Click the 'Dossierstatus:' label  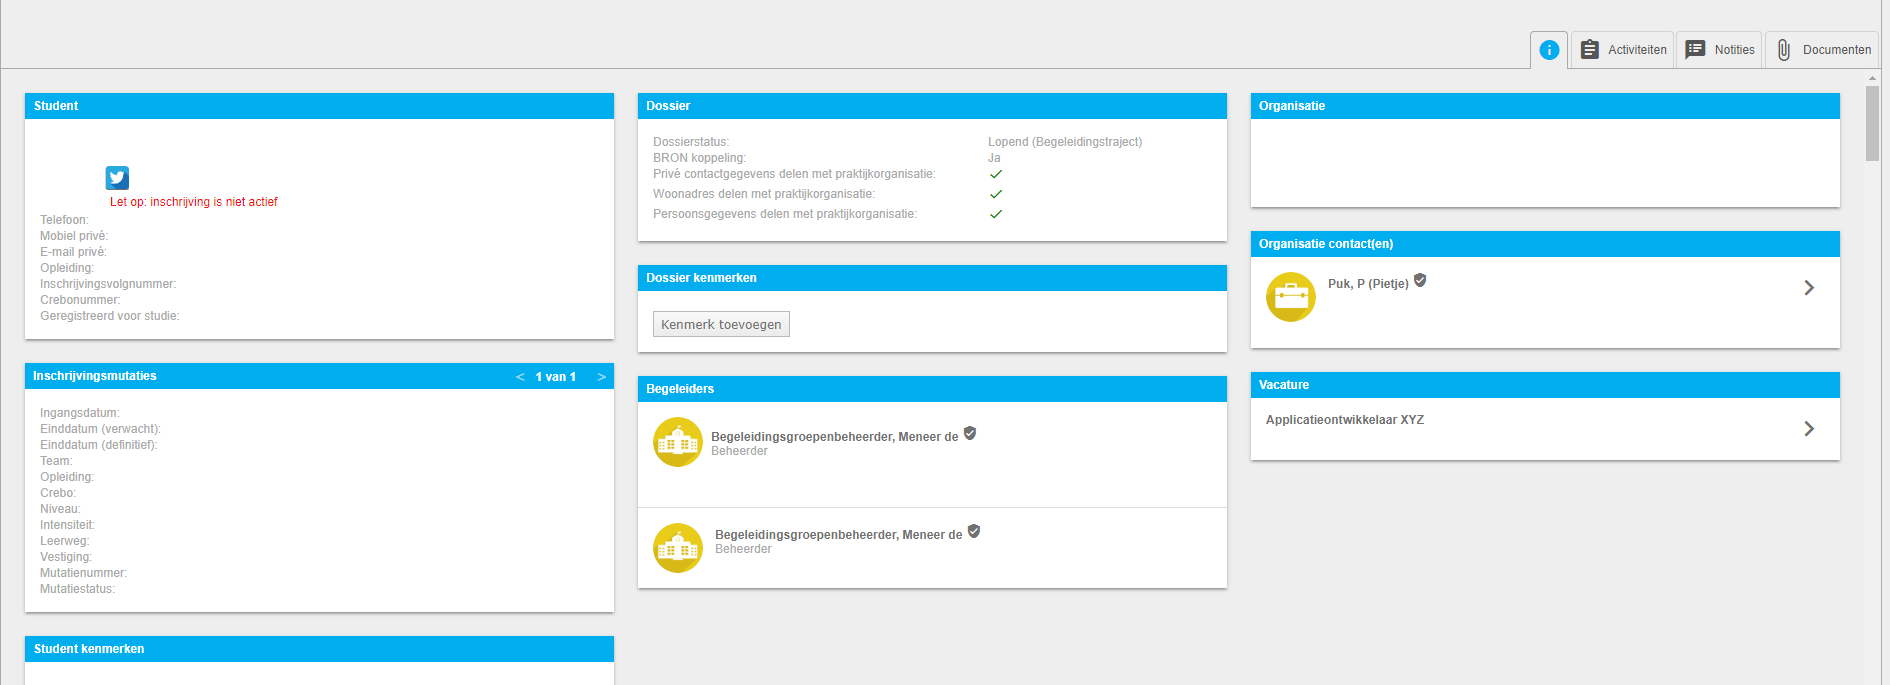coord(691,142)
